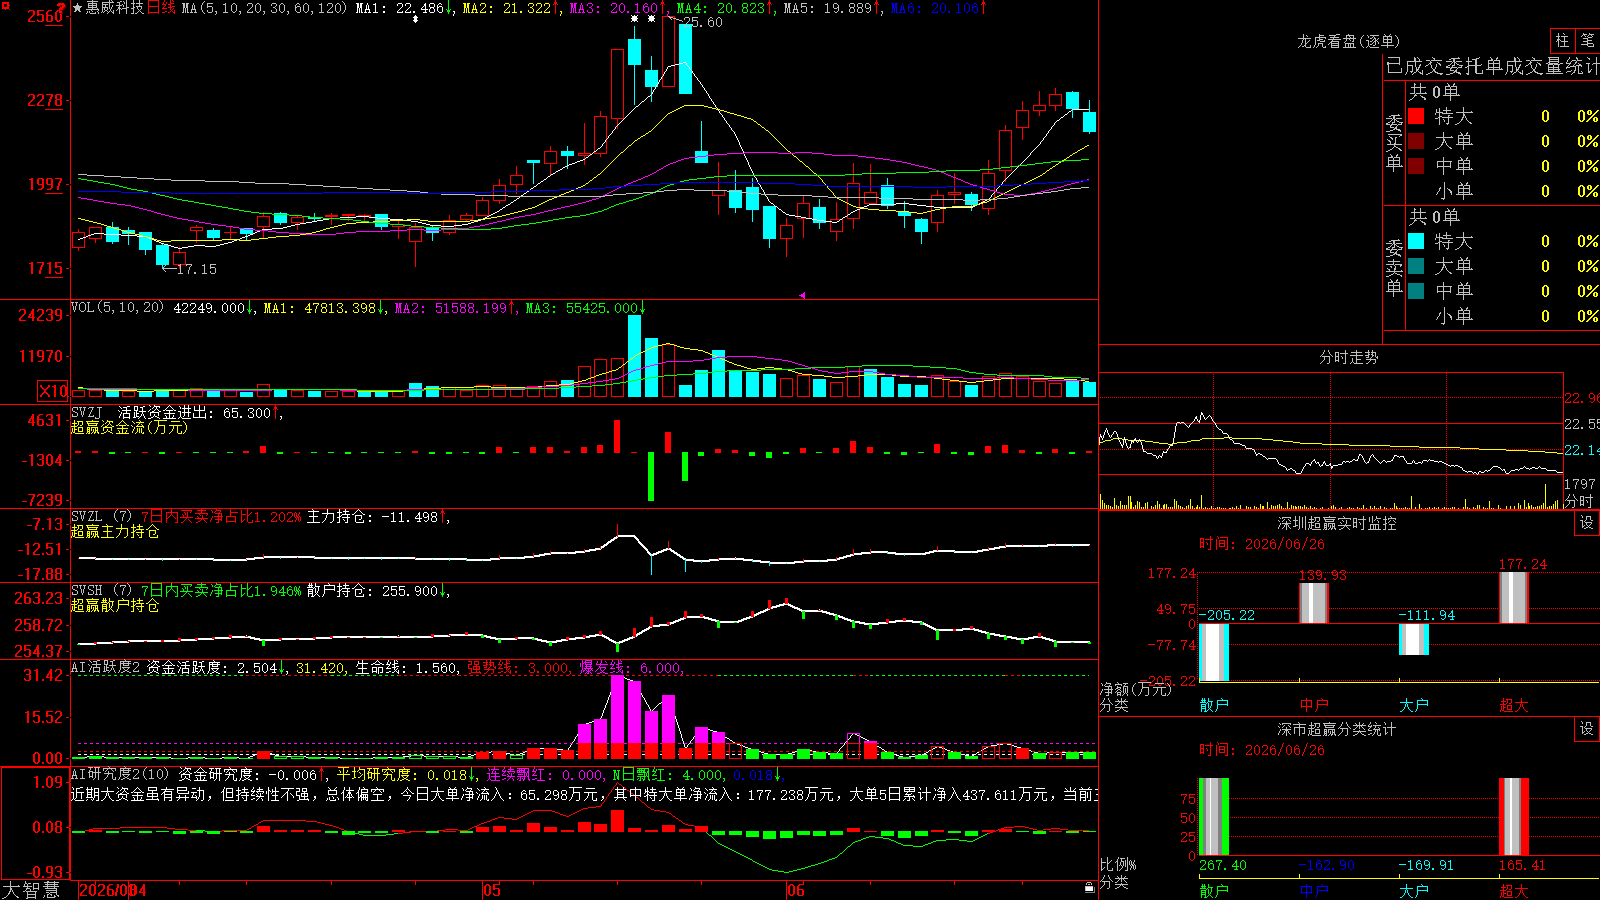Viewport: 1600px width, 900px height.
Task: Click the 委卖单 section label
Action: point(1394,267)
